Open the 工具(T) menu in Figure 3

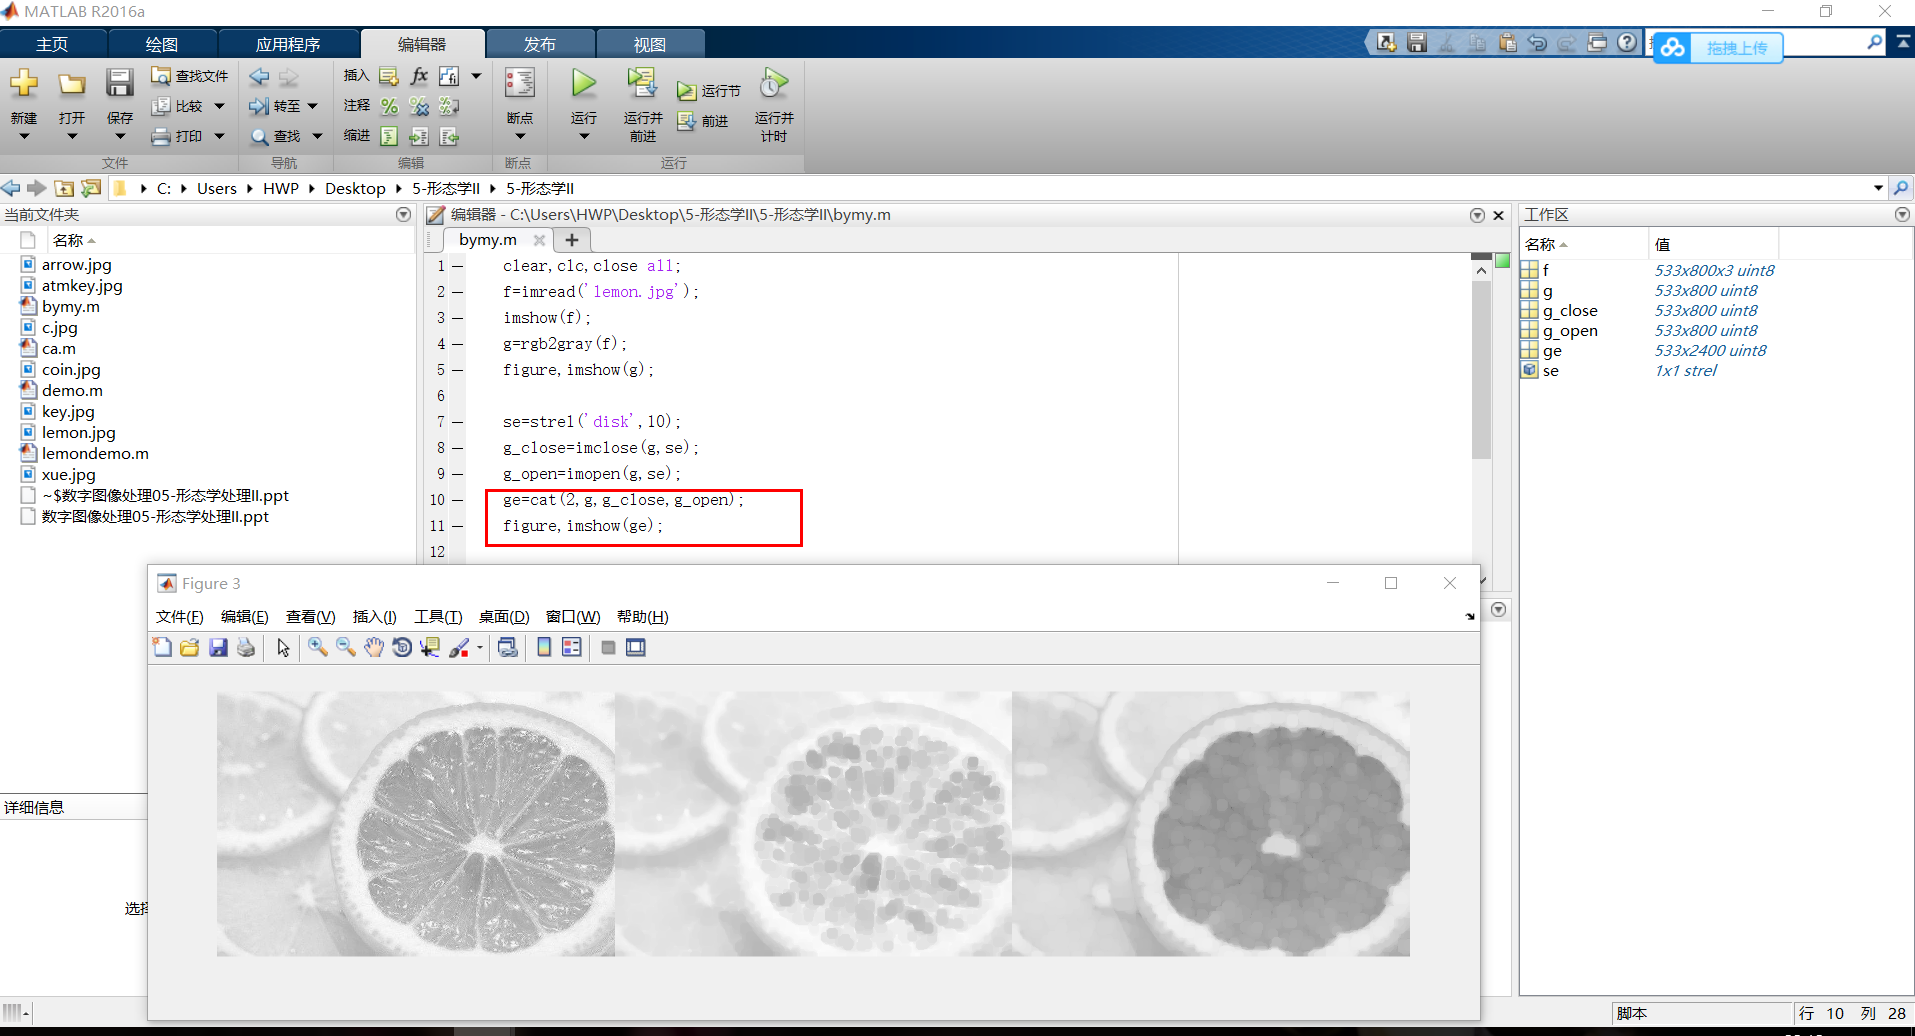(437, 616)
